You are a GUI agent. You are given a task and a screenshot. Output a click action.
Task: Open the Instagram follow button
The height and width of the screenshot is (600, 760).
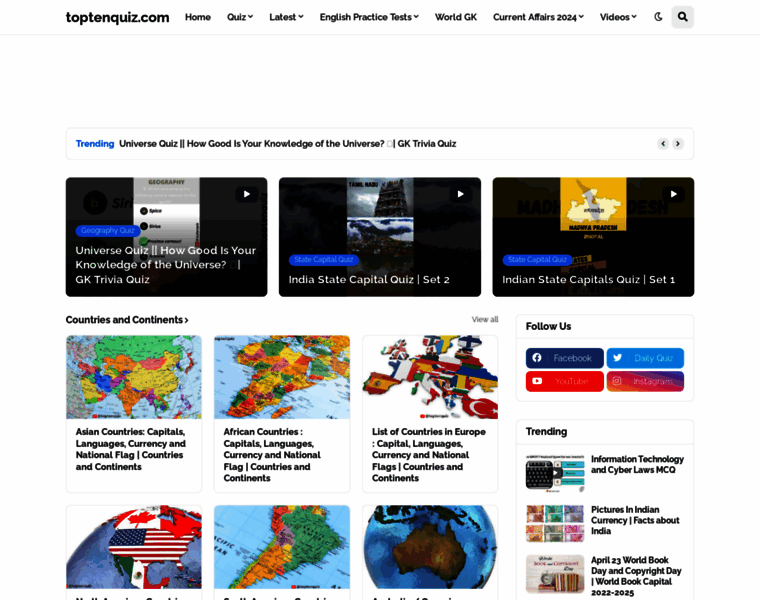(x=645, y=381)
